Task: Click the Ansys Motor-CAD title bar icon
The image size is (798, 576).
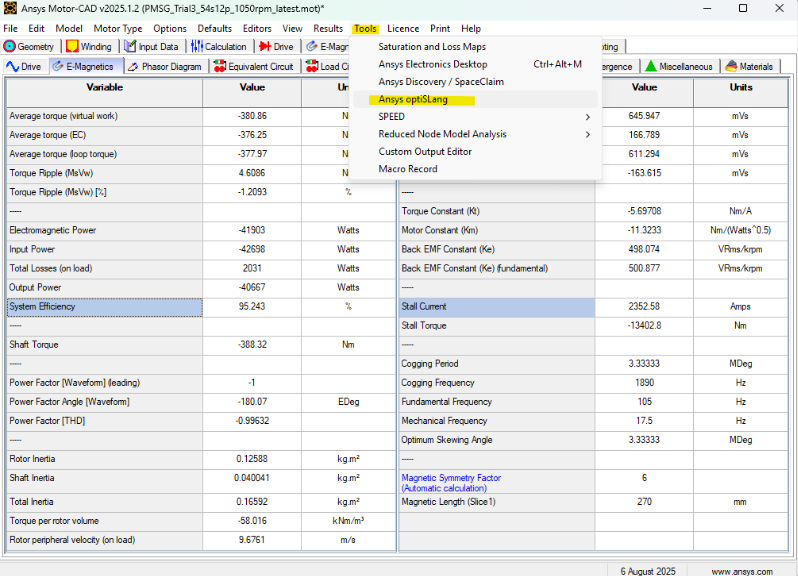Action: coord(11,9)
